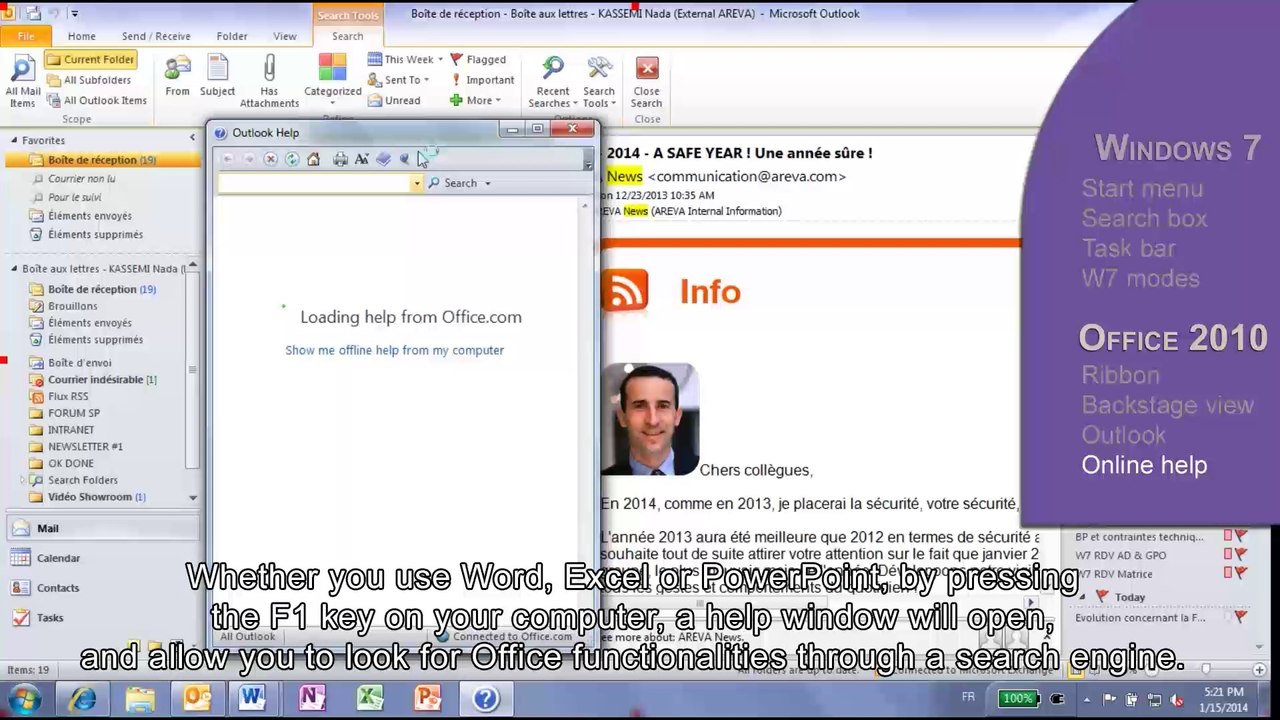The width and height of the screenshot is (1280, 720).
Task: Open Help Search button scope arrow
Action: pos(488,183)
